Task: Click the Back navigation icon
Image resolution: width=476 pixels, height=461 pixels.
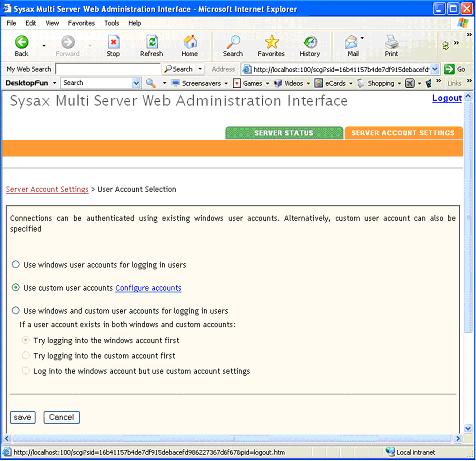Action: point(21,42)
